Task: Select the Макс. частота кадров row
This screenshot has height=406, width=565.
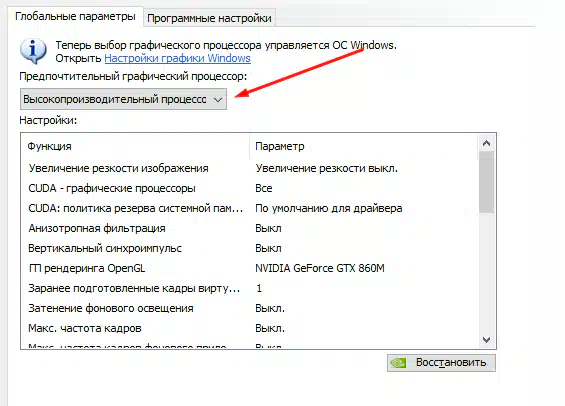Action: pyautogui.click(x=249, y=328)
